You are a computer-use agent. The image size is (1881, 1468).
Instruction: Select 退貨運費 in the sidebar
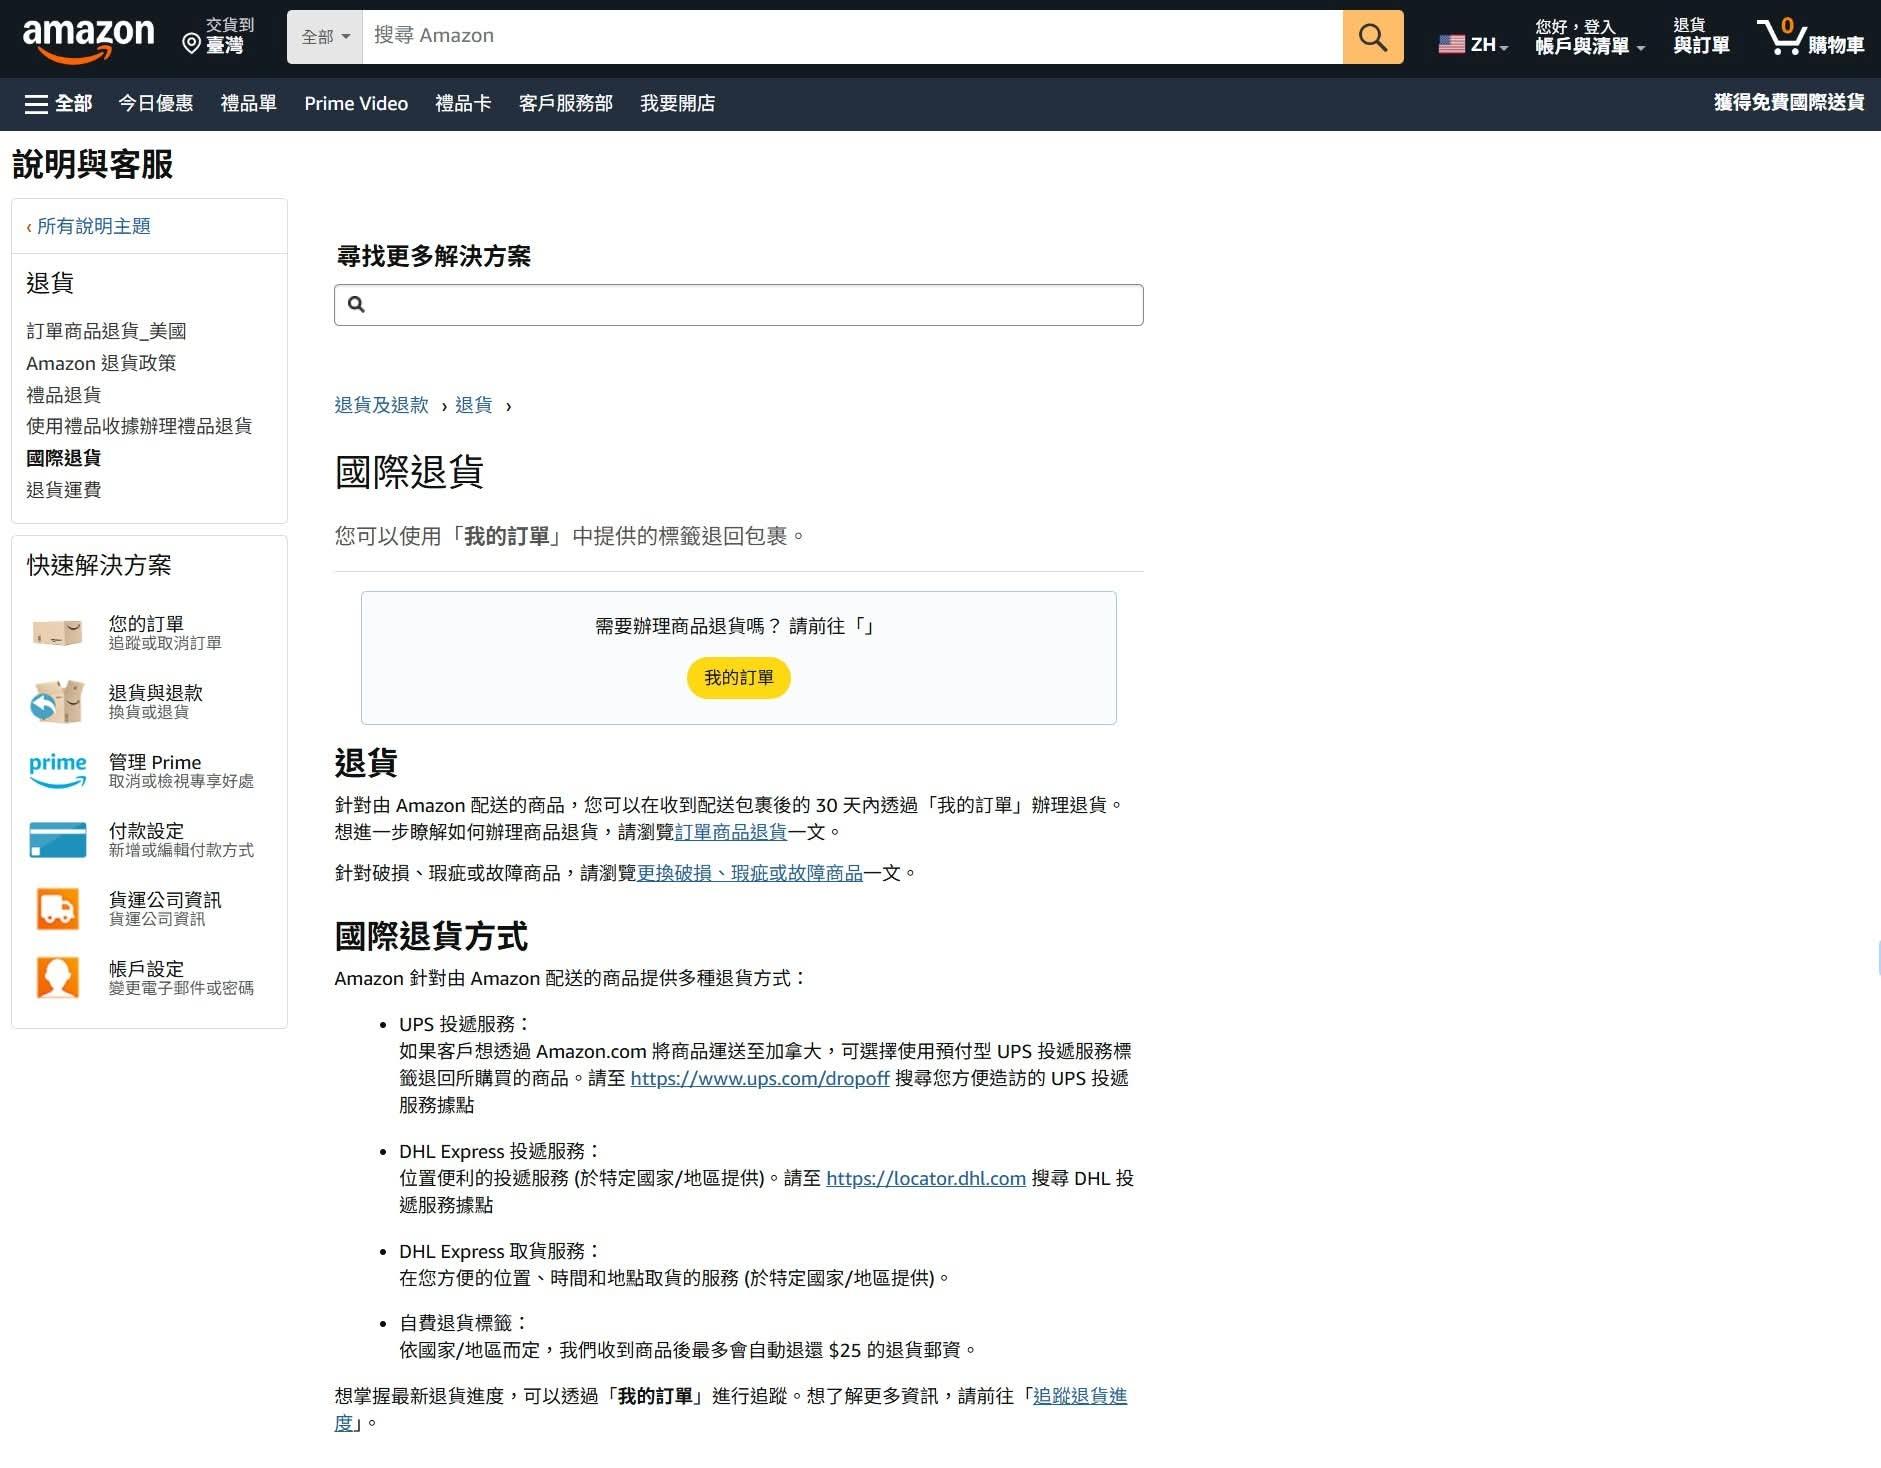coord(63,490)
